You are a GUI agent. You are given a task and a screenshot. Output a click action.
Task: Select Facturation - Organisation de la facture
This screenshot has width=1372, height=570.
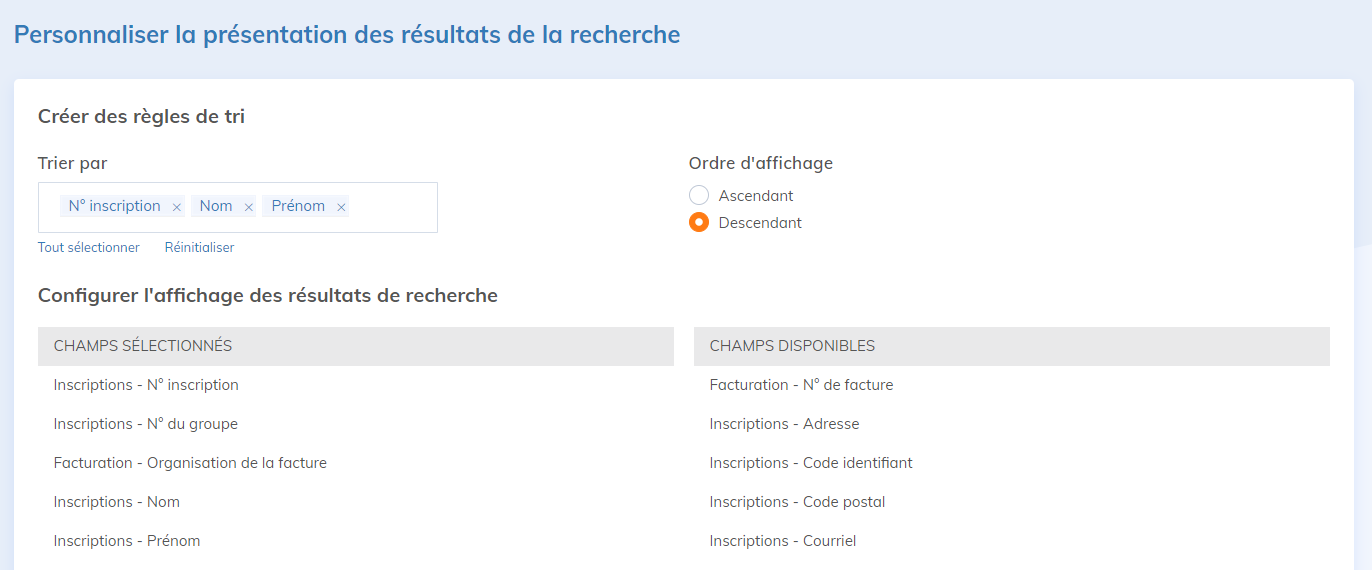(190, 463)
